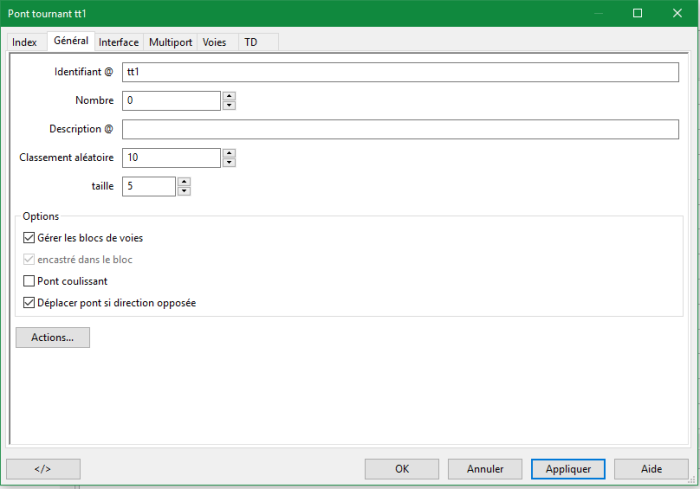Open the Actions... dialog
Screen dimensions: 700x489
click(x=52, y=338)
